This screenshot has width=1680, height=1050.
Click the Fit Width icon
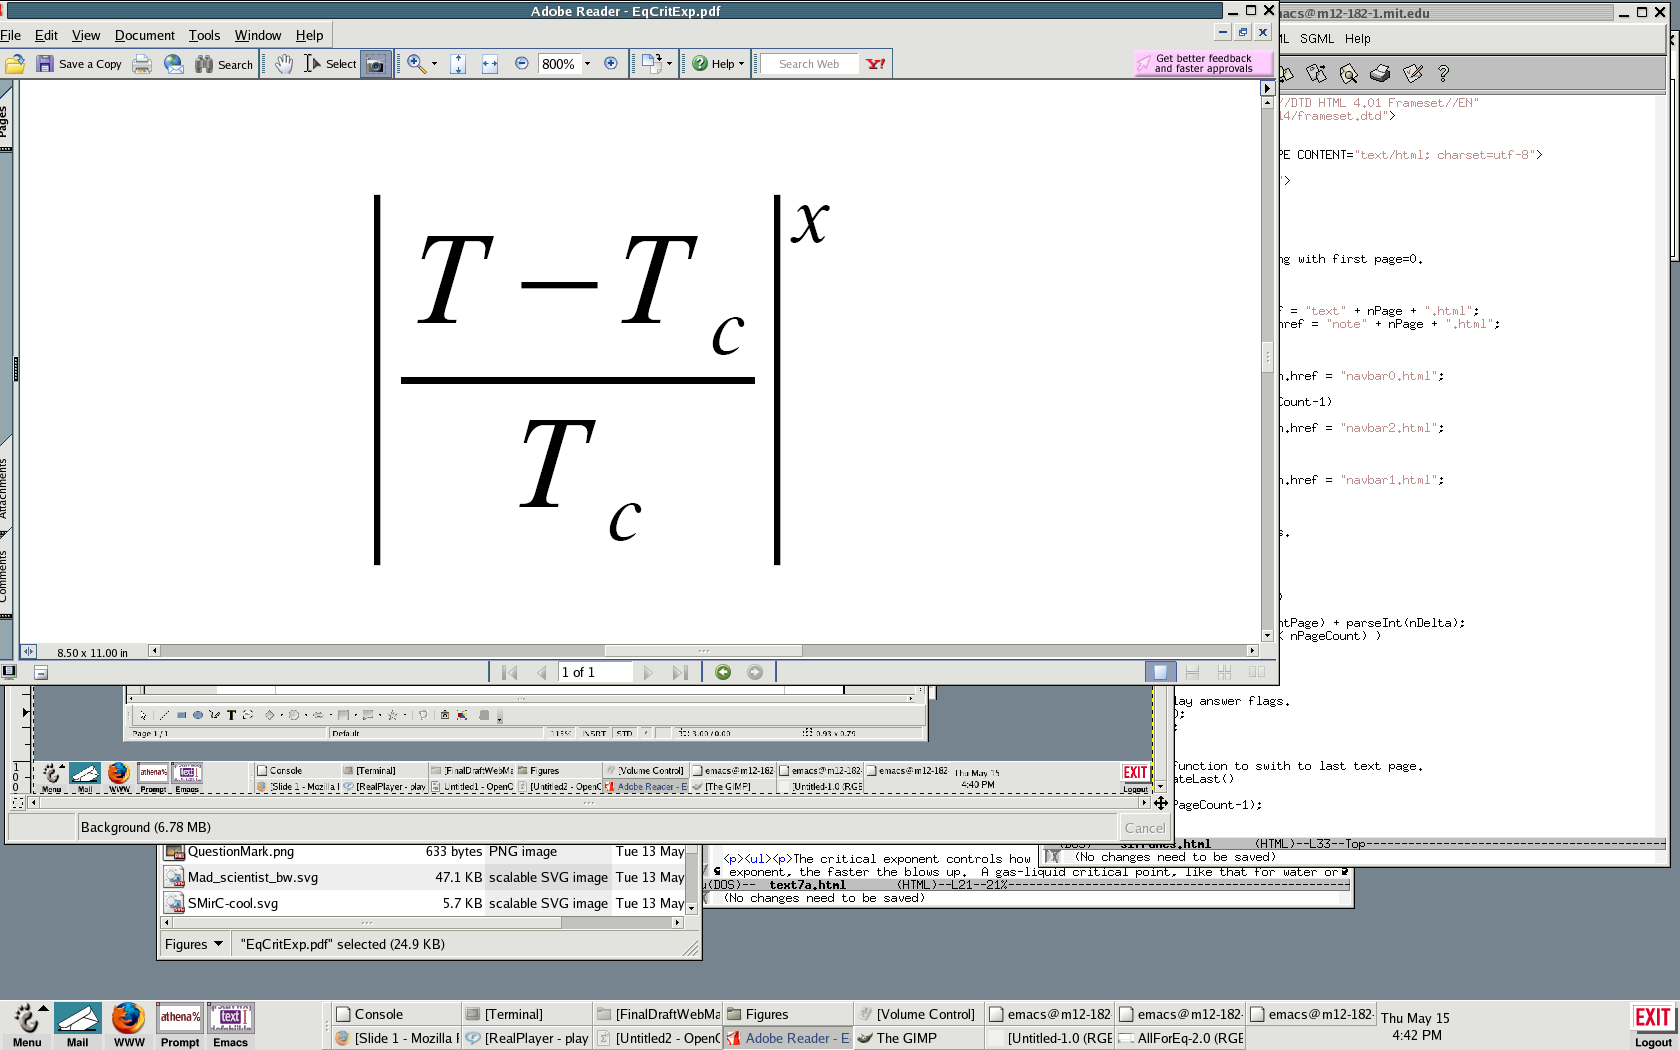coord(490,64)
